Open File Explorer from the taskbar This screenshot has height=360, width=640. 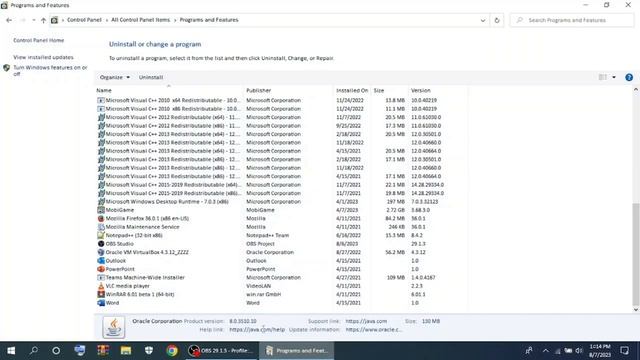click(x=126, y=350)
